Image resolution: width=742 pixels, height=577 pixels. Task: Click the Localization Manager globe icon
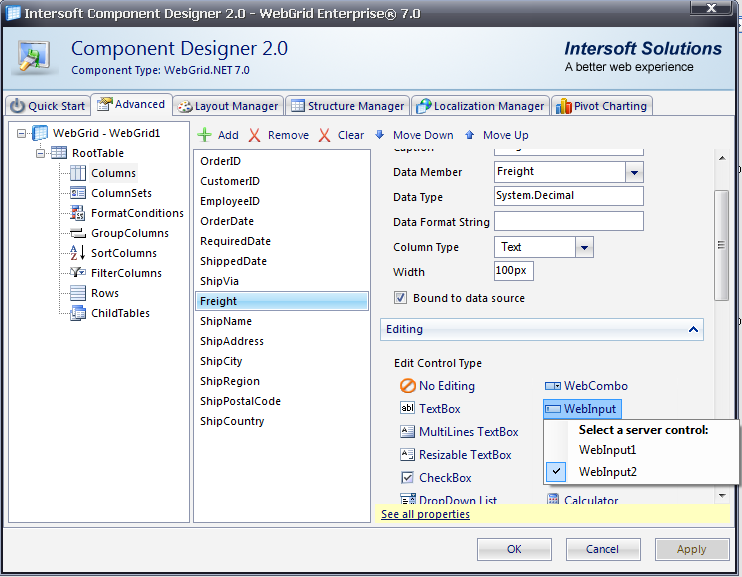point(424,106)
